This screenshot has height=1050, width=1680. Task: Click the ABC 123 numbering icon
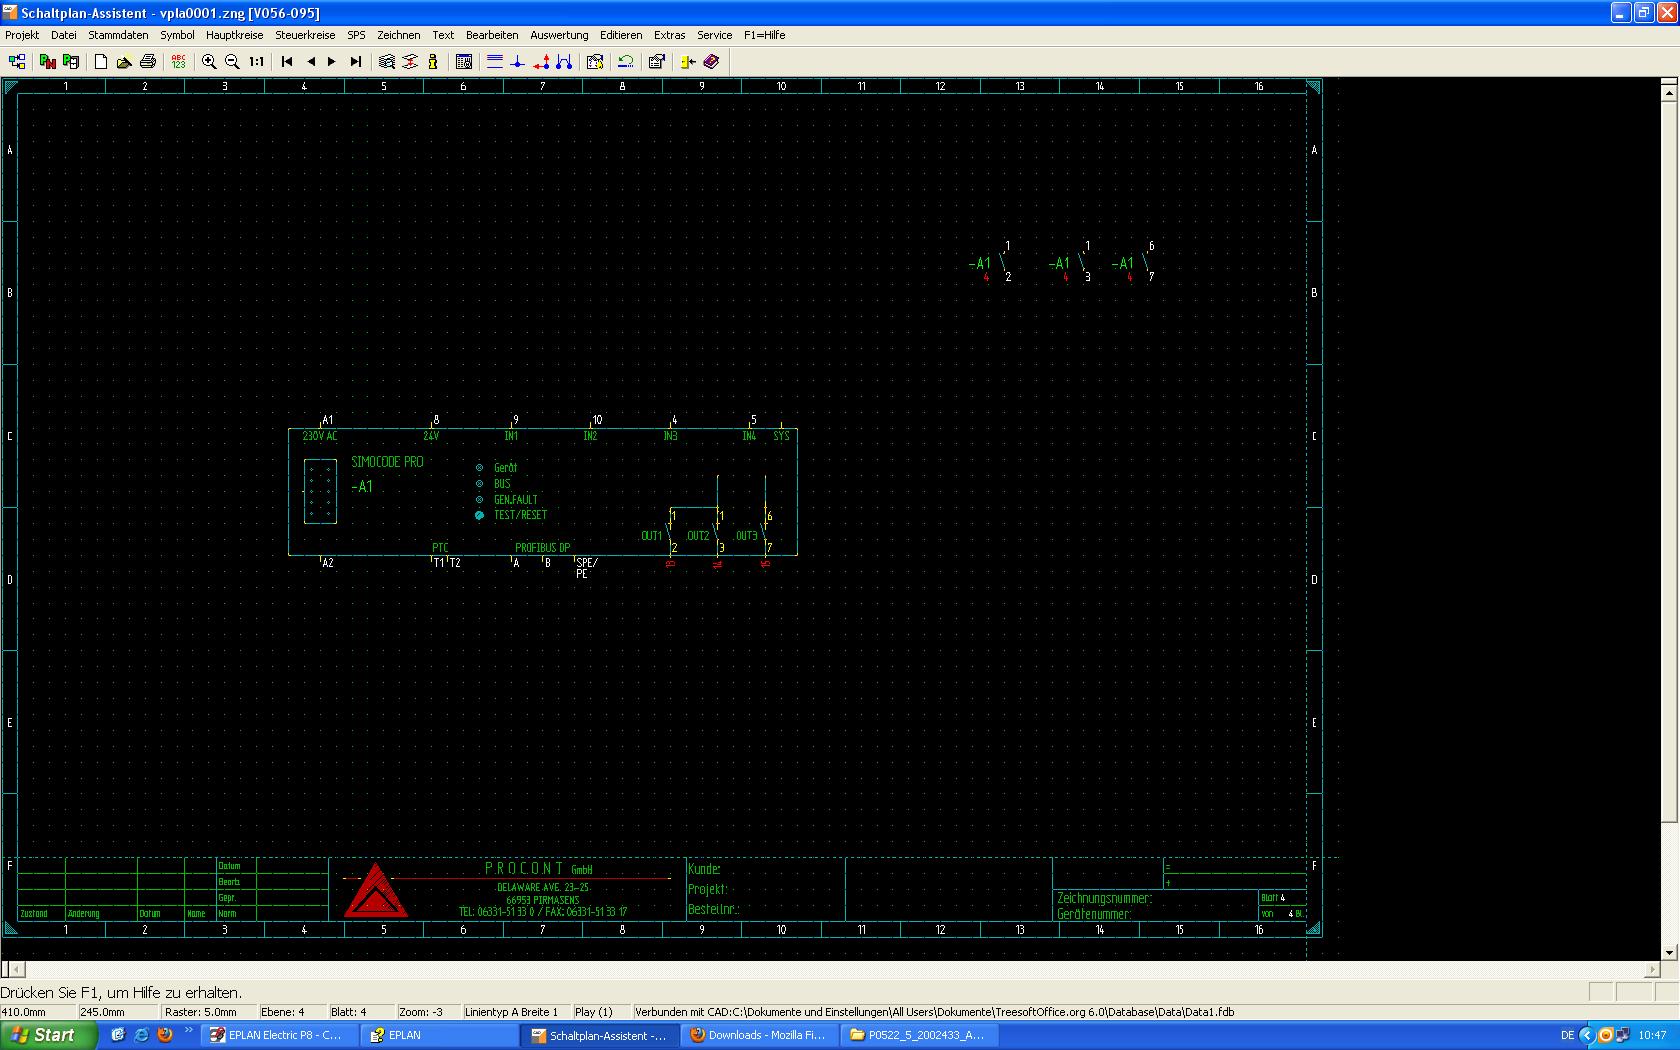point(178,62)
